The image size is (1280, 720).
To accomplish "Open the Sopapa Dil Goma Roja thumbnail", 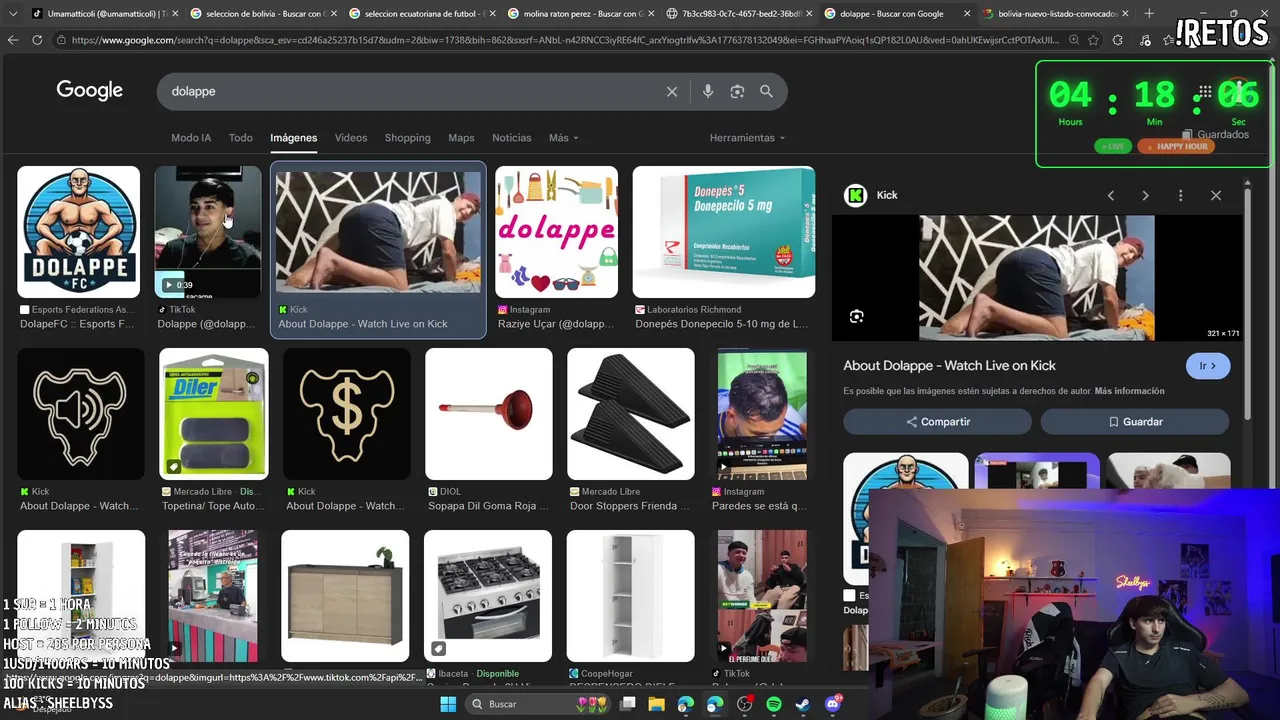I will click(x=488, y=414).
